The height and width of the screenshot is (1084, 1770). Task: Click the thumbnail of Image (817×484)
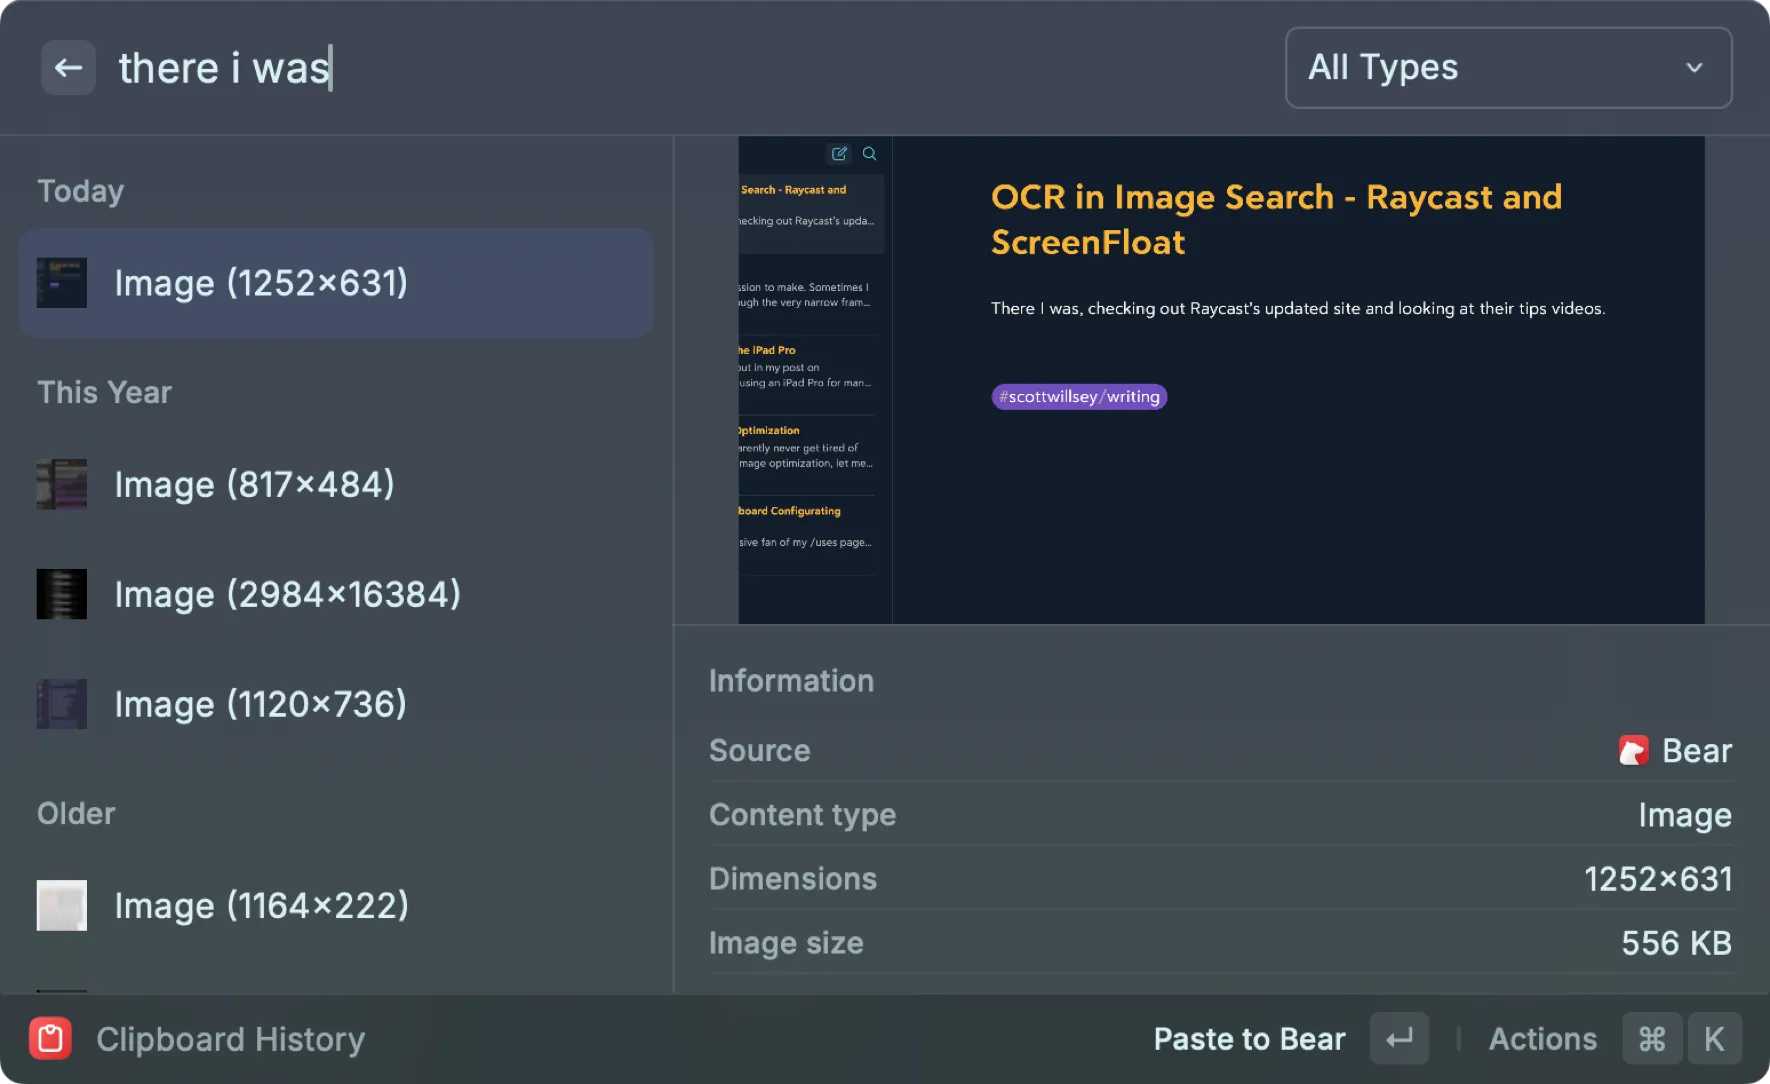click(x=61, y=484)
